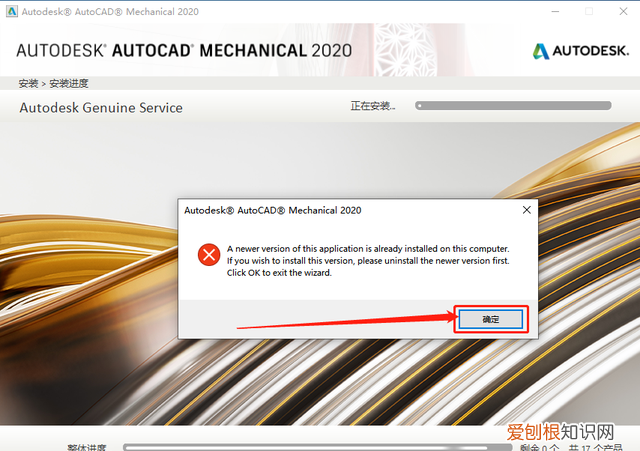Close the installer window
The width and height of the screenshot is (640, 451).
(623, 11)
